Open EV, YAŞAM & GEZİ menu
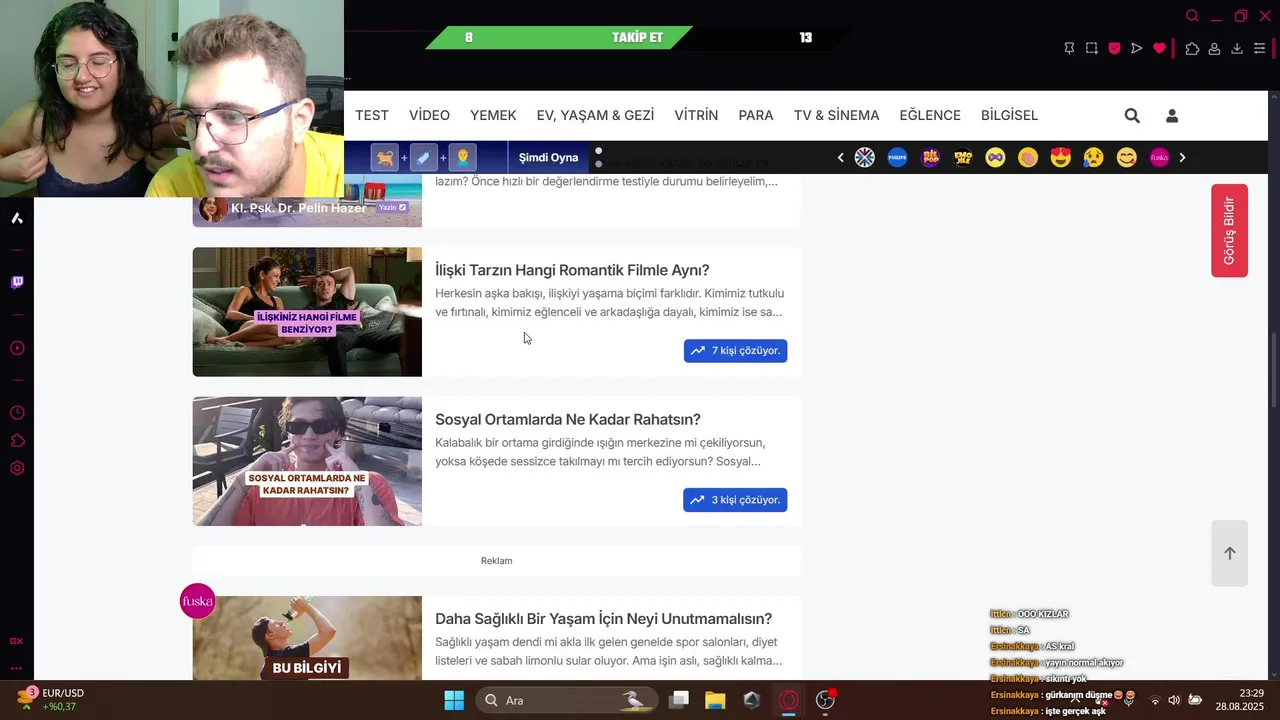This screenshot has width=1280, height=720. [595, 116]
